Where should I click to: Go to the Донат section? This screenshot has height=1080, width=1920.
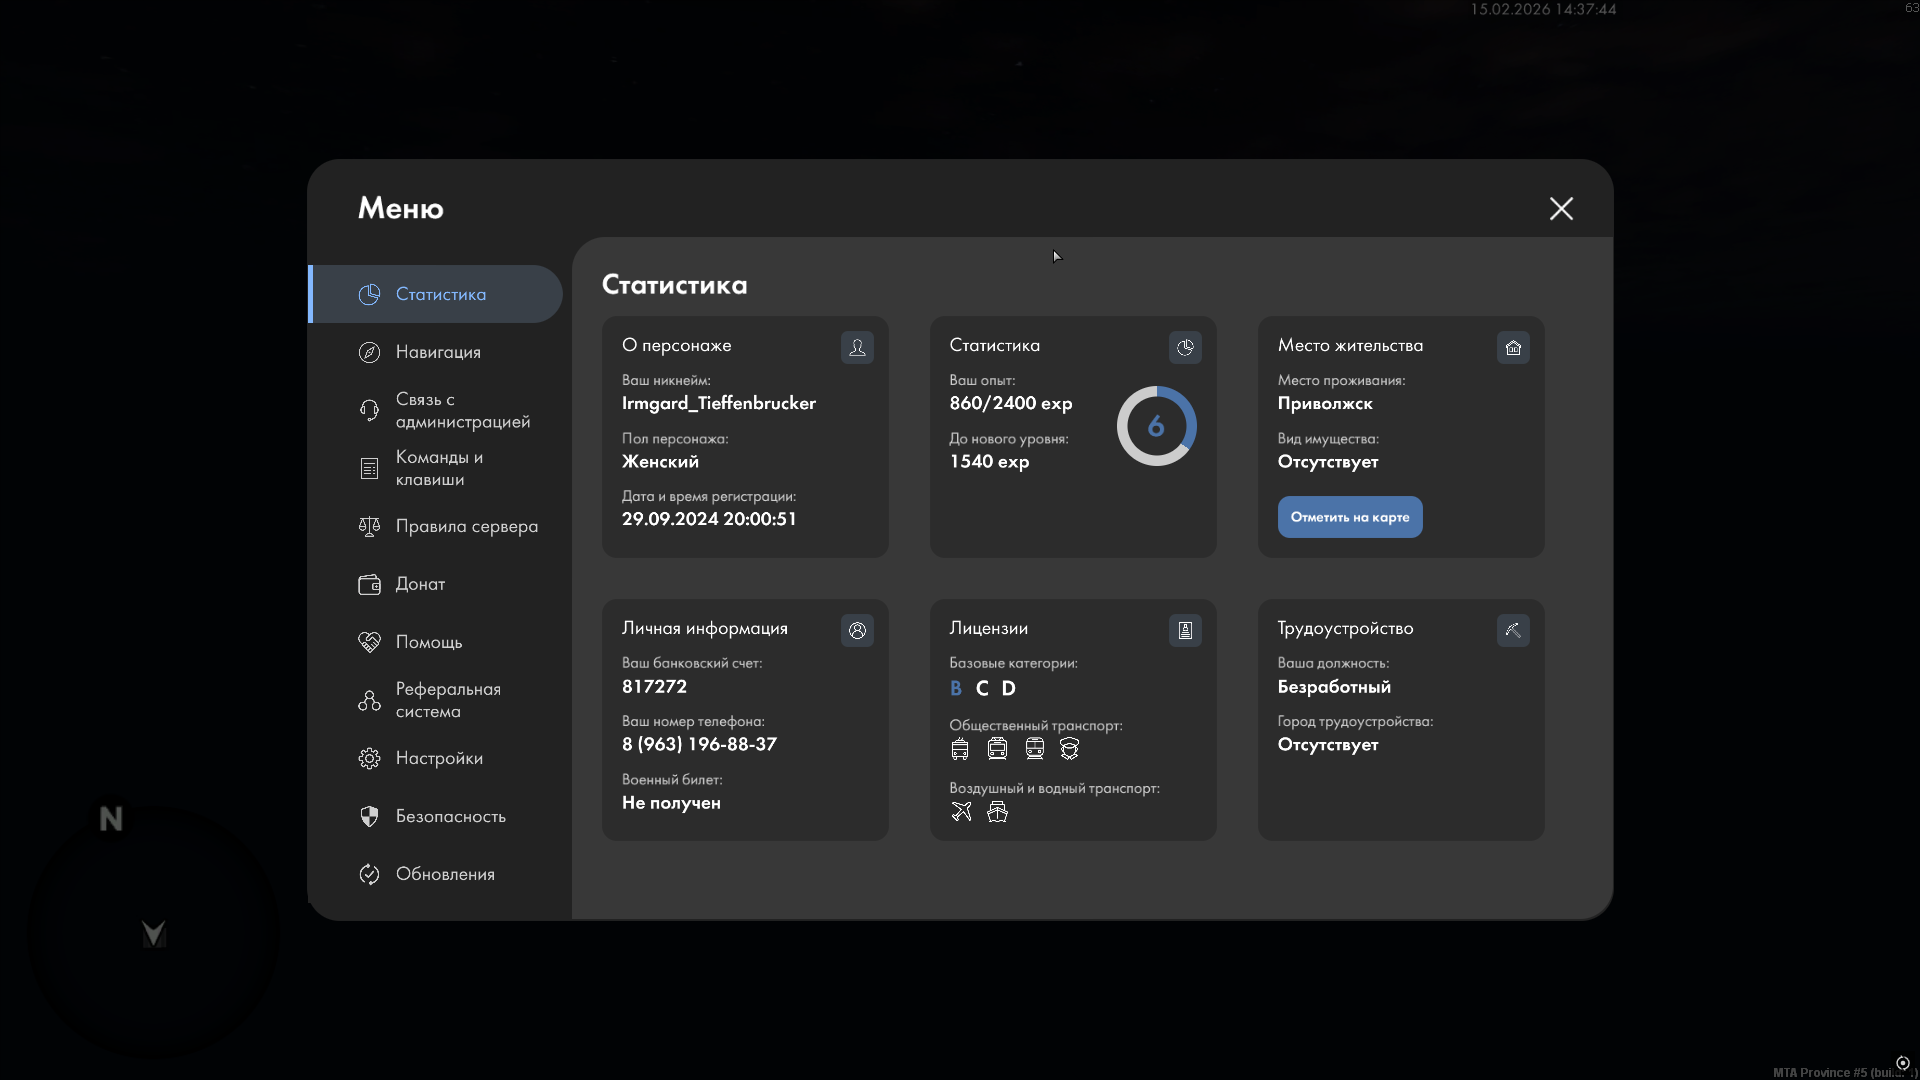420,584
